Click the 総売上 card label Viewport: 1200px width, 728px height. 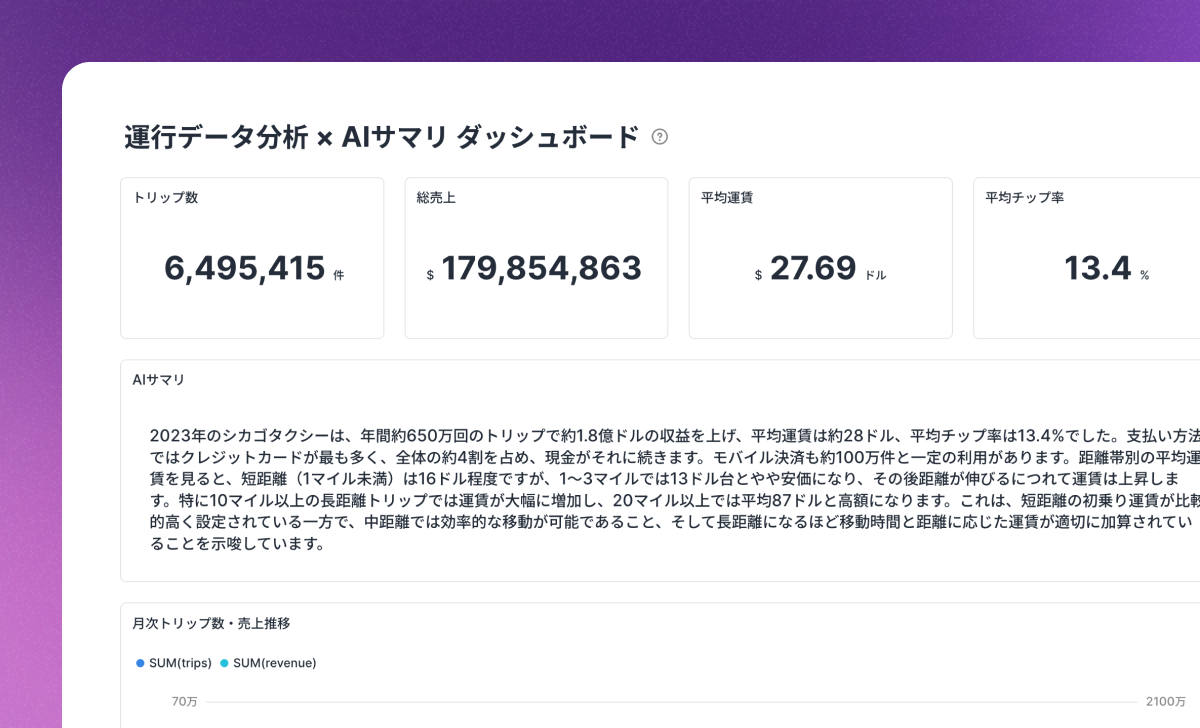tap(436, 198)
